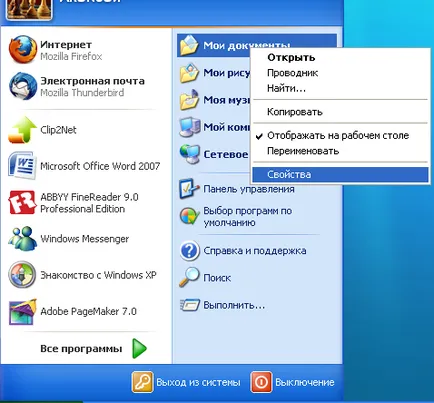Launch the Adobe PageMaker 7.0 icon

point(22,312)
